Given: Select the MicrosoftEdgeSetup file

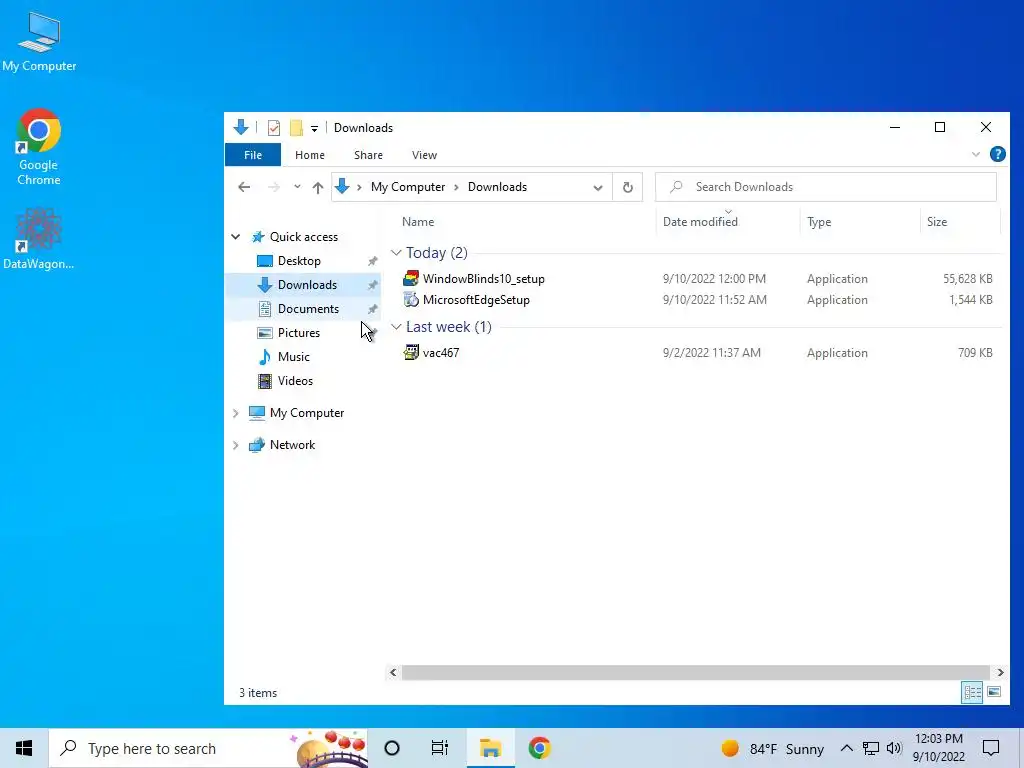Looking at the screenshot, I should click(x=476, y=300).
